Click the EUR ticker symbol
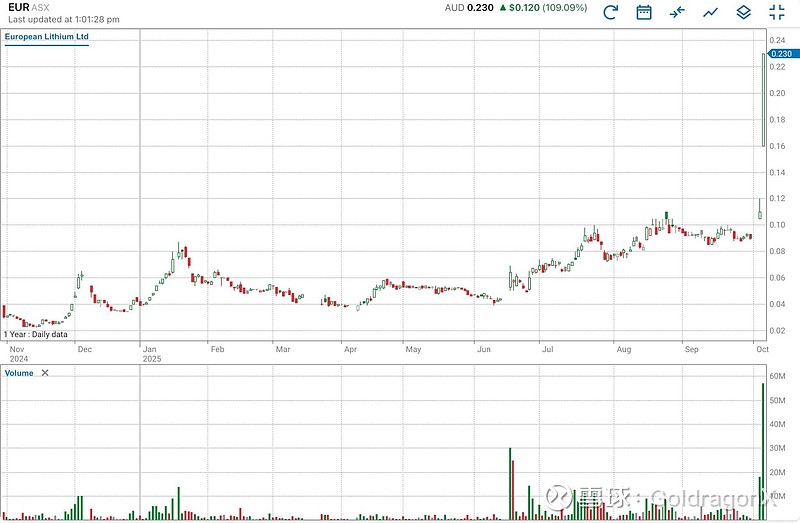Viewport: 800px width, 523px height. [18, 7]
